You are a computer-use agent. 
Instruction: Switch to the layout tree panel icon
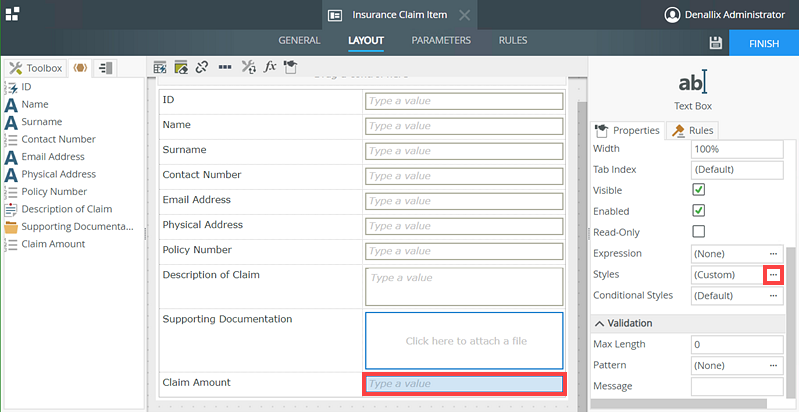point(105,68)
